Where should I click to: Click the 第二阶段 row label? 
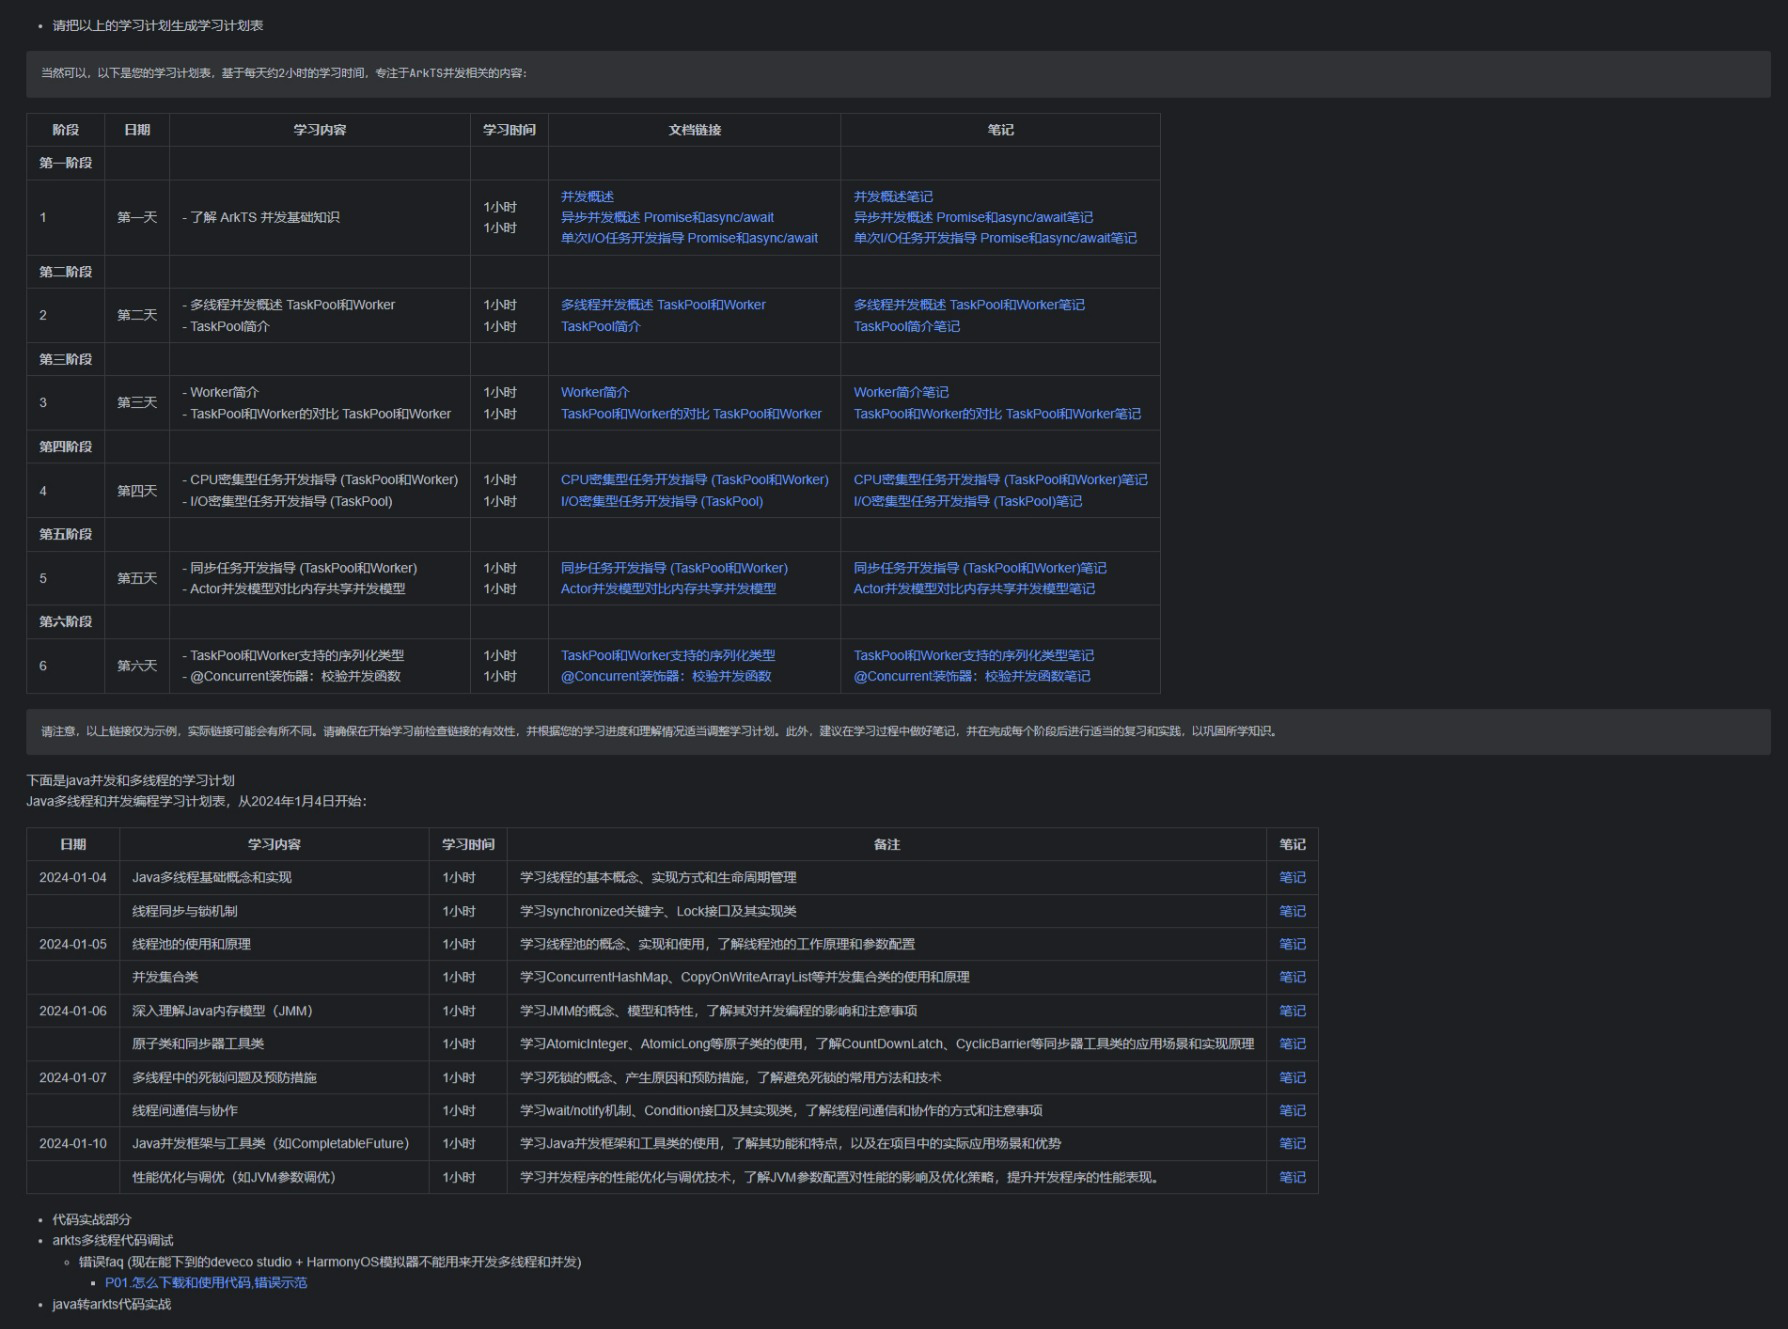click(66, 273)
